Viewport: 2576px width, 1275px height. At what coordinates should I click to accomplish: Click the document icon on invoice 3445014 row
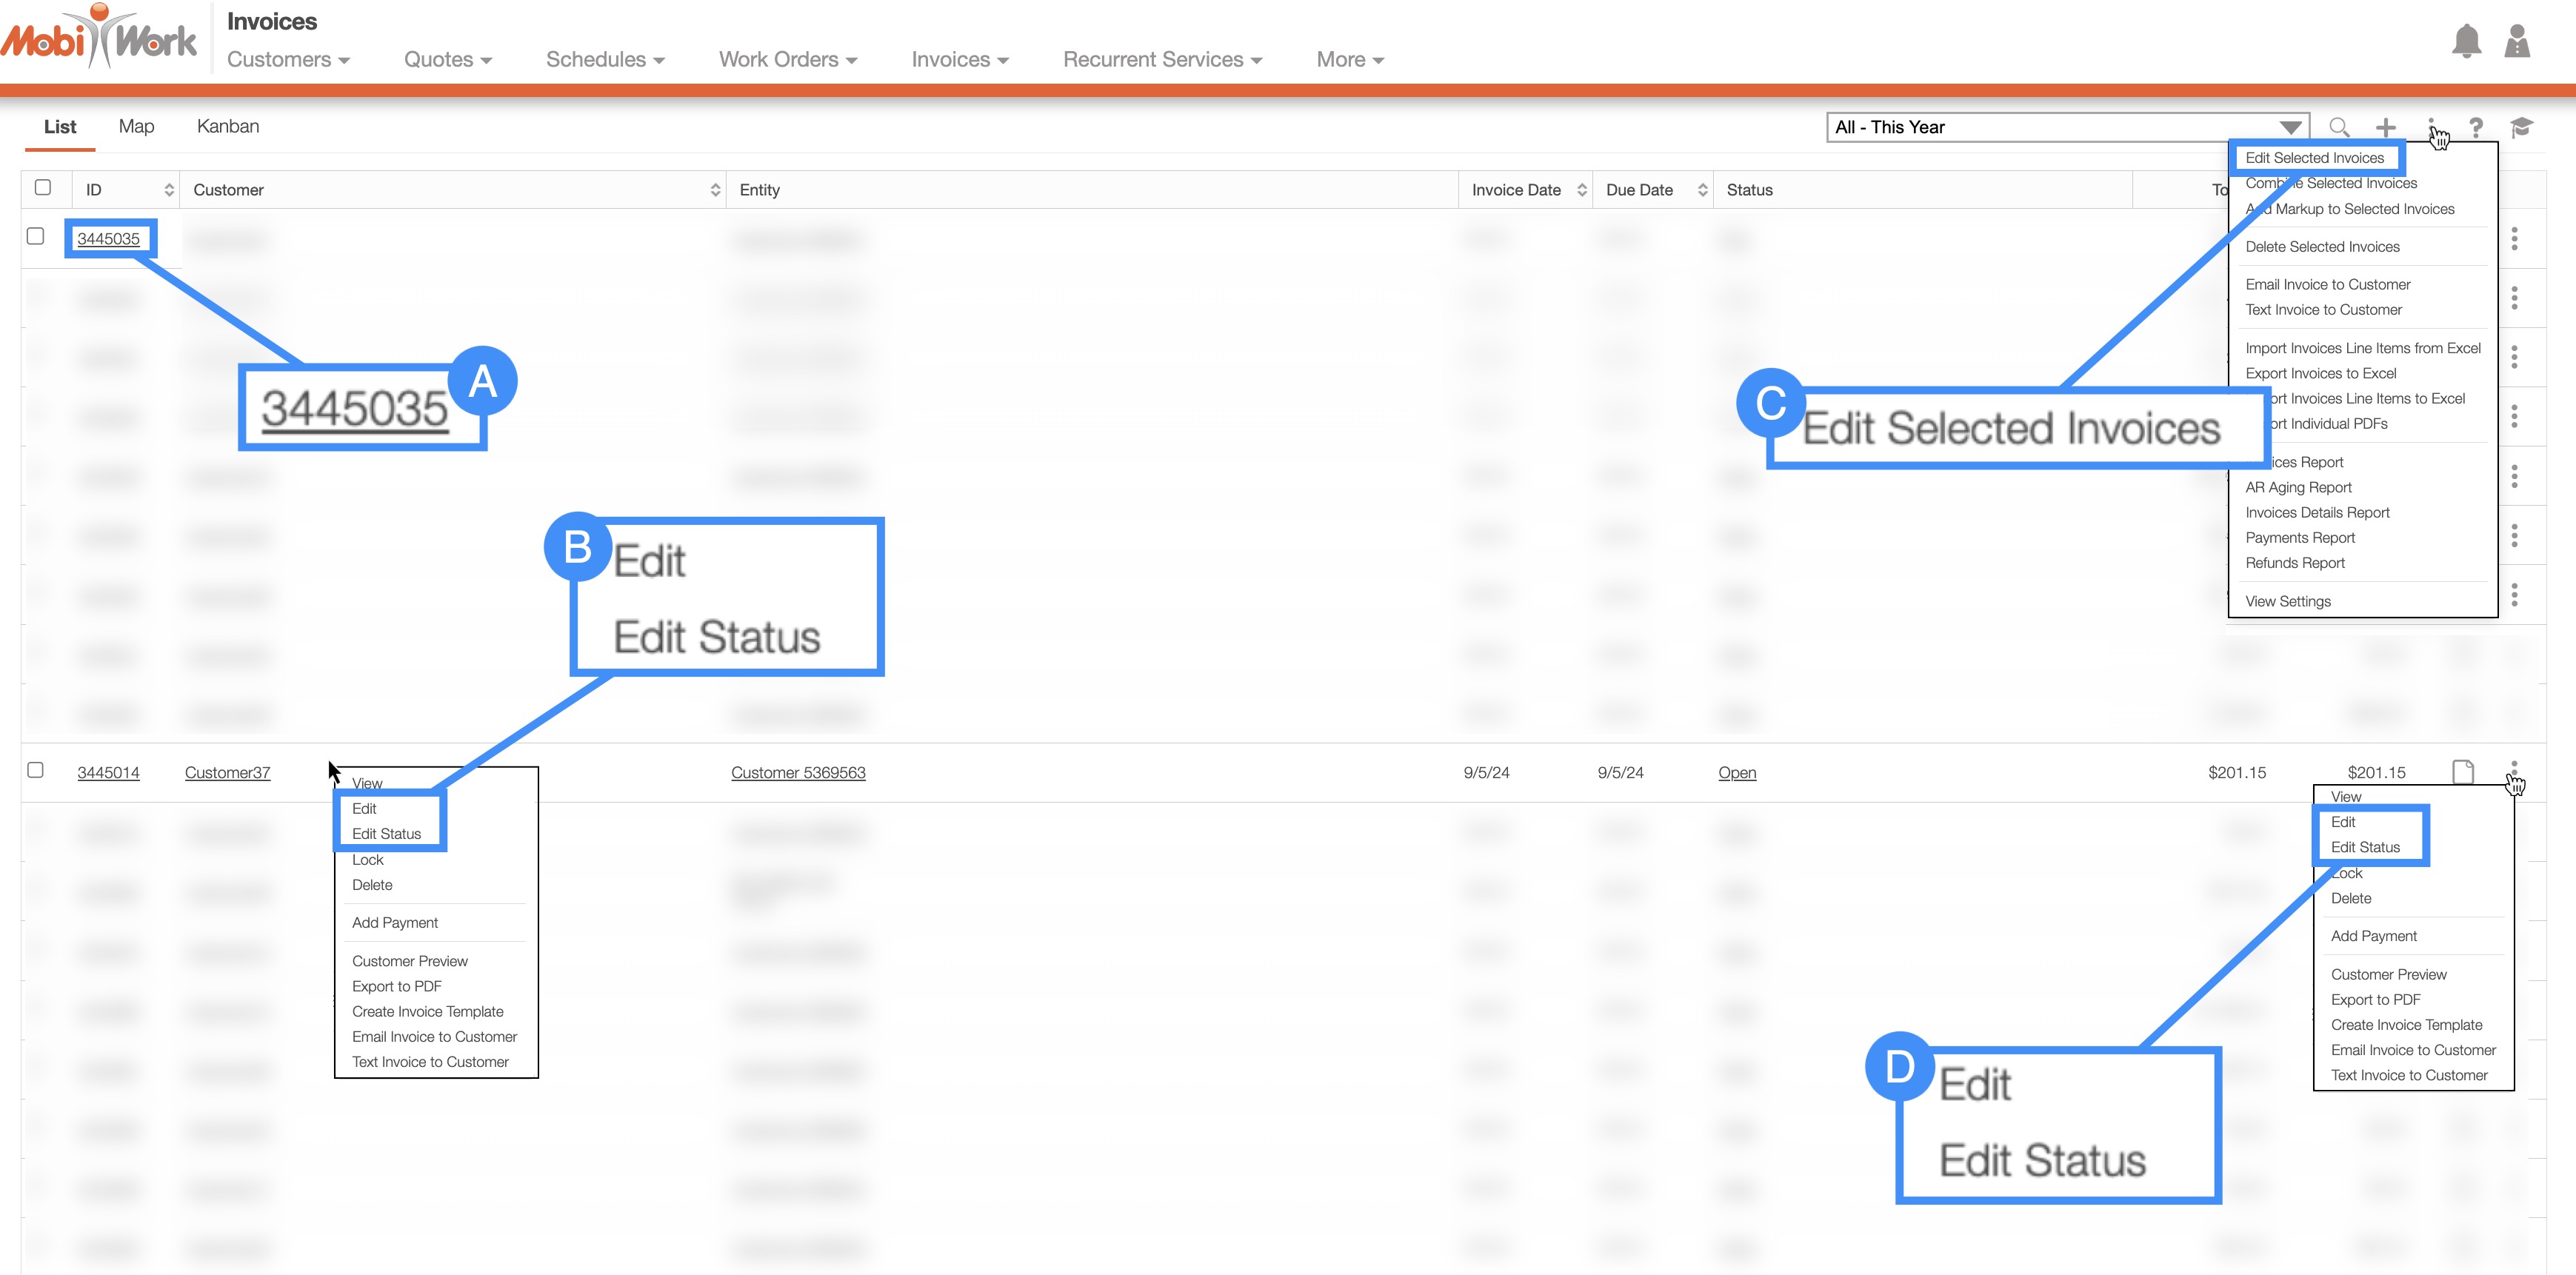pos(2463,772)
